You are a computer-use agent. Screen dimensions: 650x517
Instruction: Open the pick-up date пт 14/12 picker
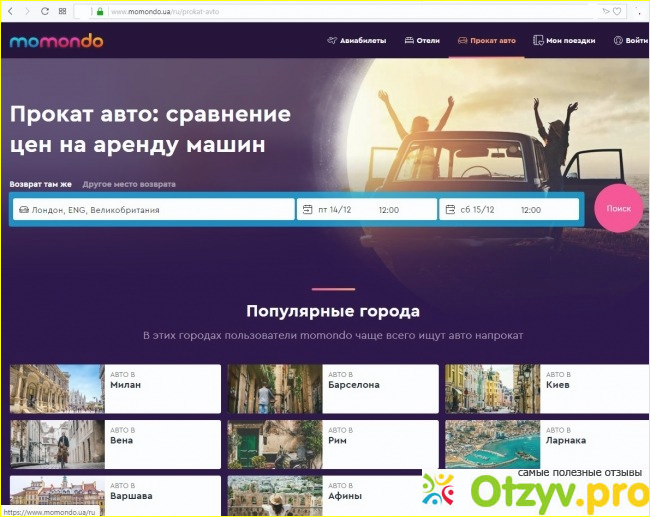coord(334,210)
